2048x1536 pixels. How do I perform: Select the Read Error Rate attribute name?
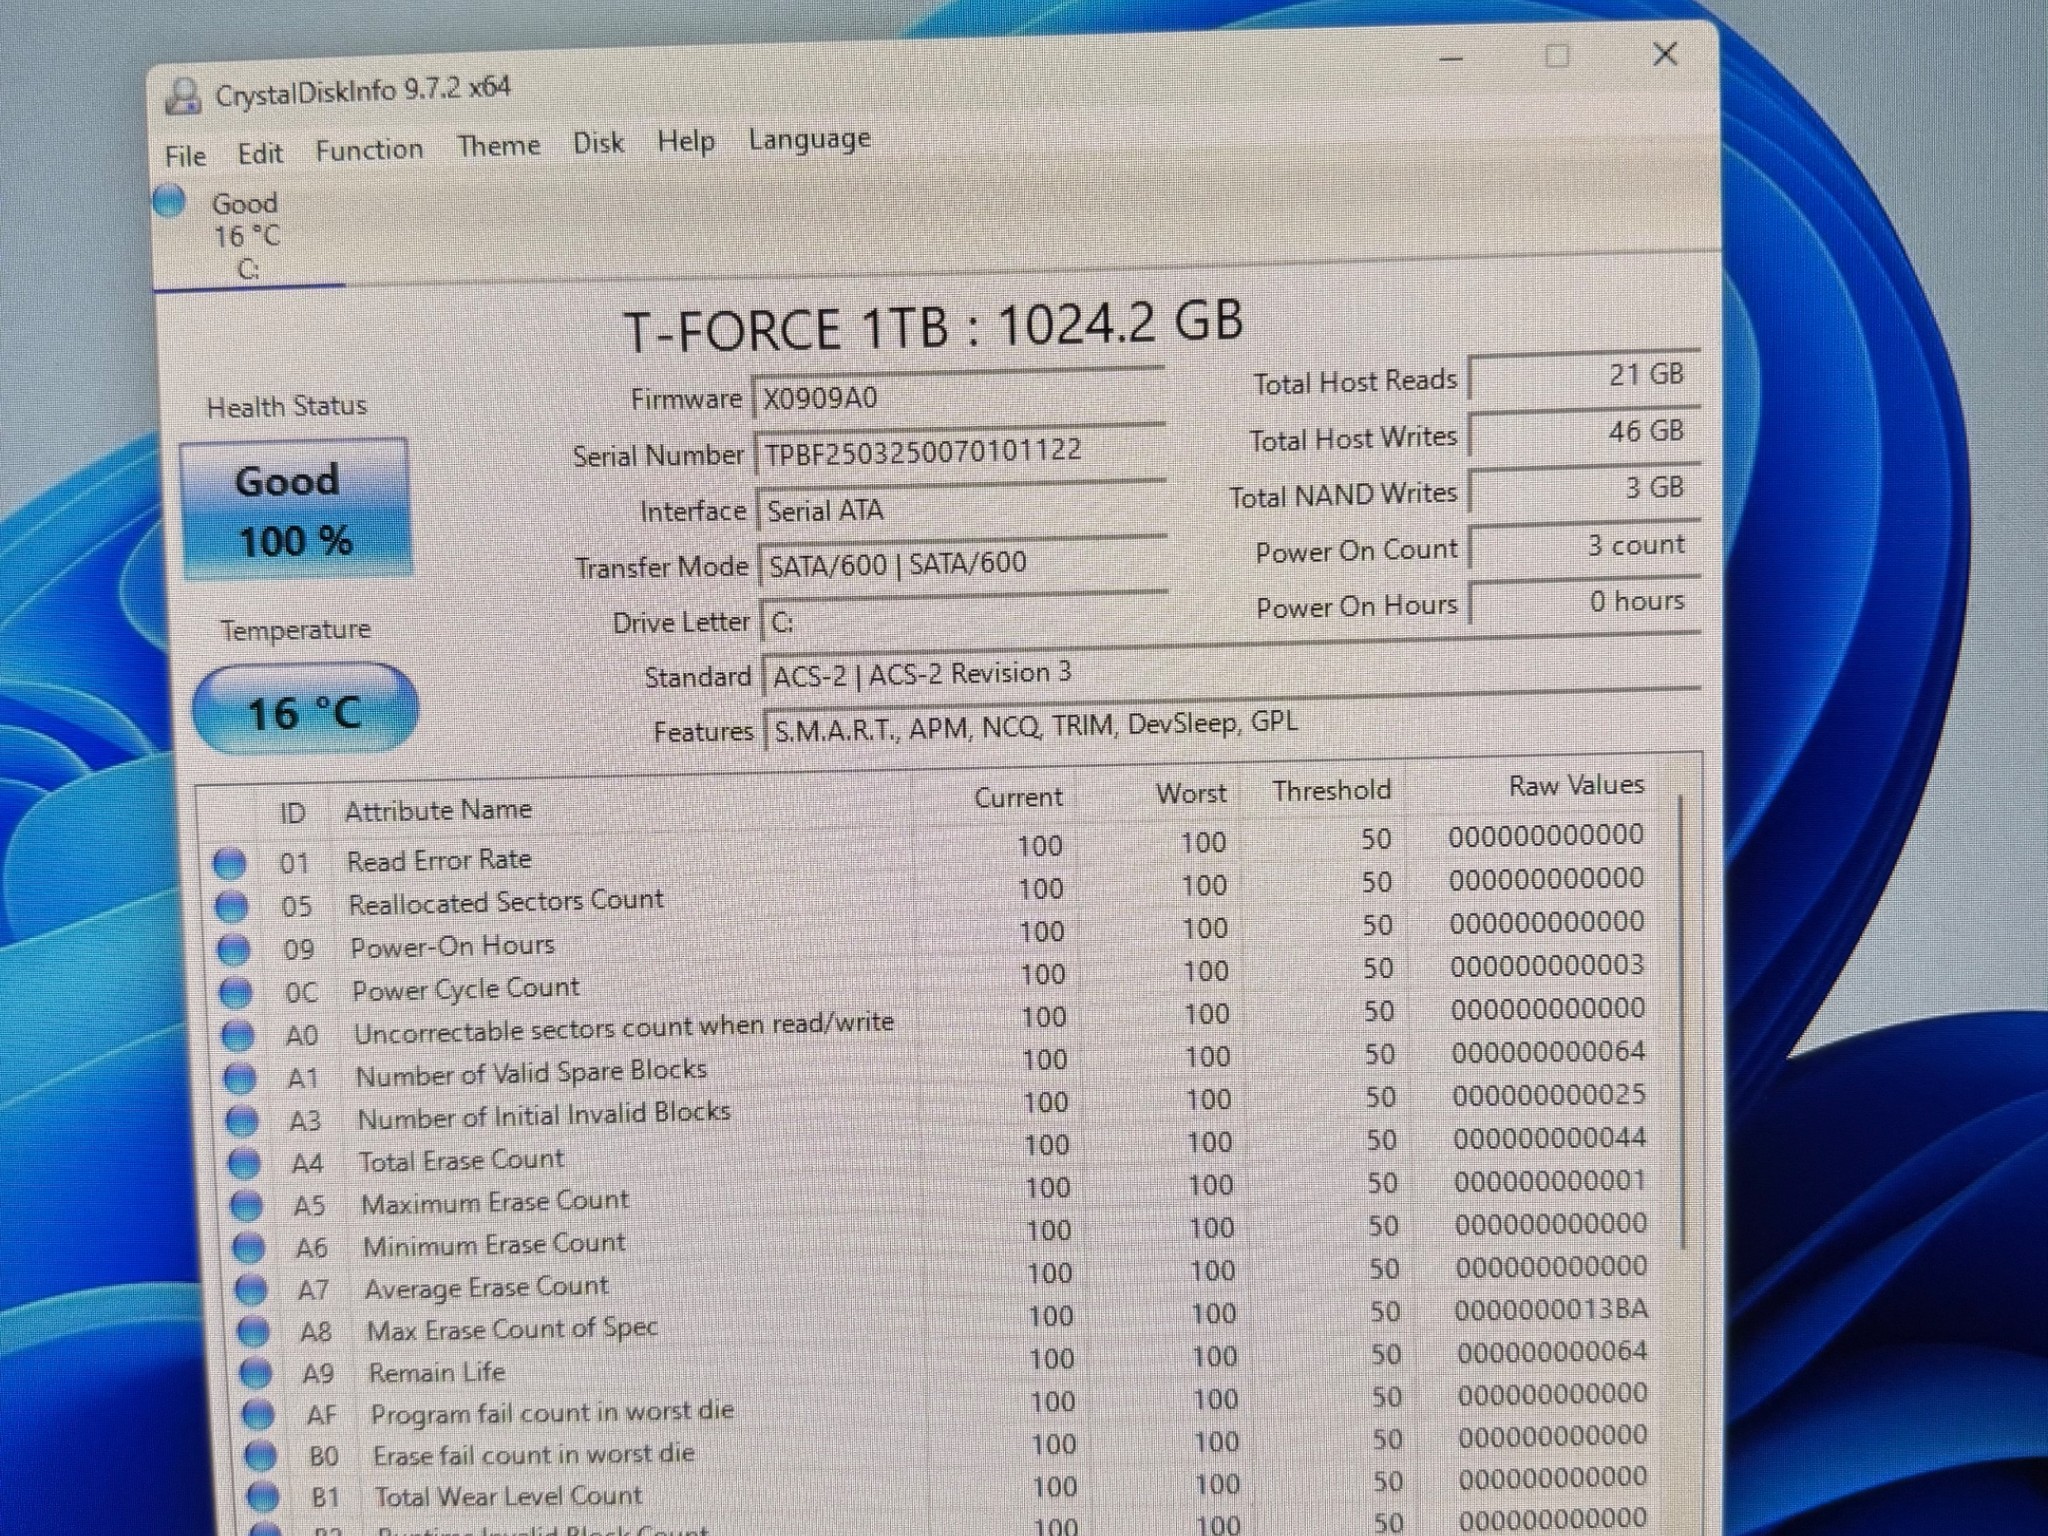click(439, 860)
